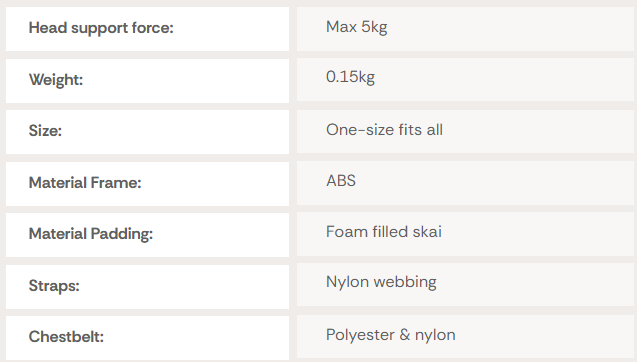Click the 'Weight:' label cell
The width and height of the screenshot is (637, 362).
pyautogui.click(x=147, y=81)
